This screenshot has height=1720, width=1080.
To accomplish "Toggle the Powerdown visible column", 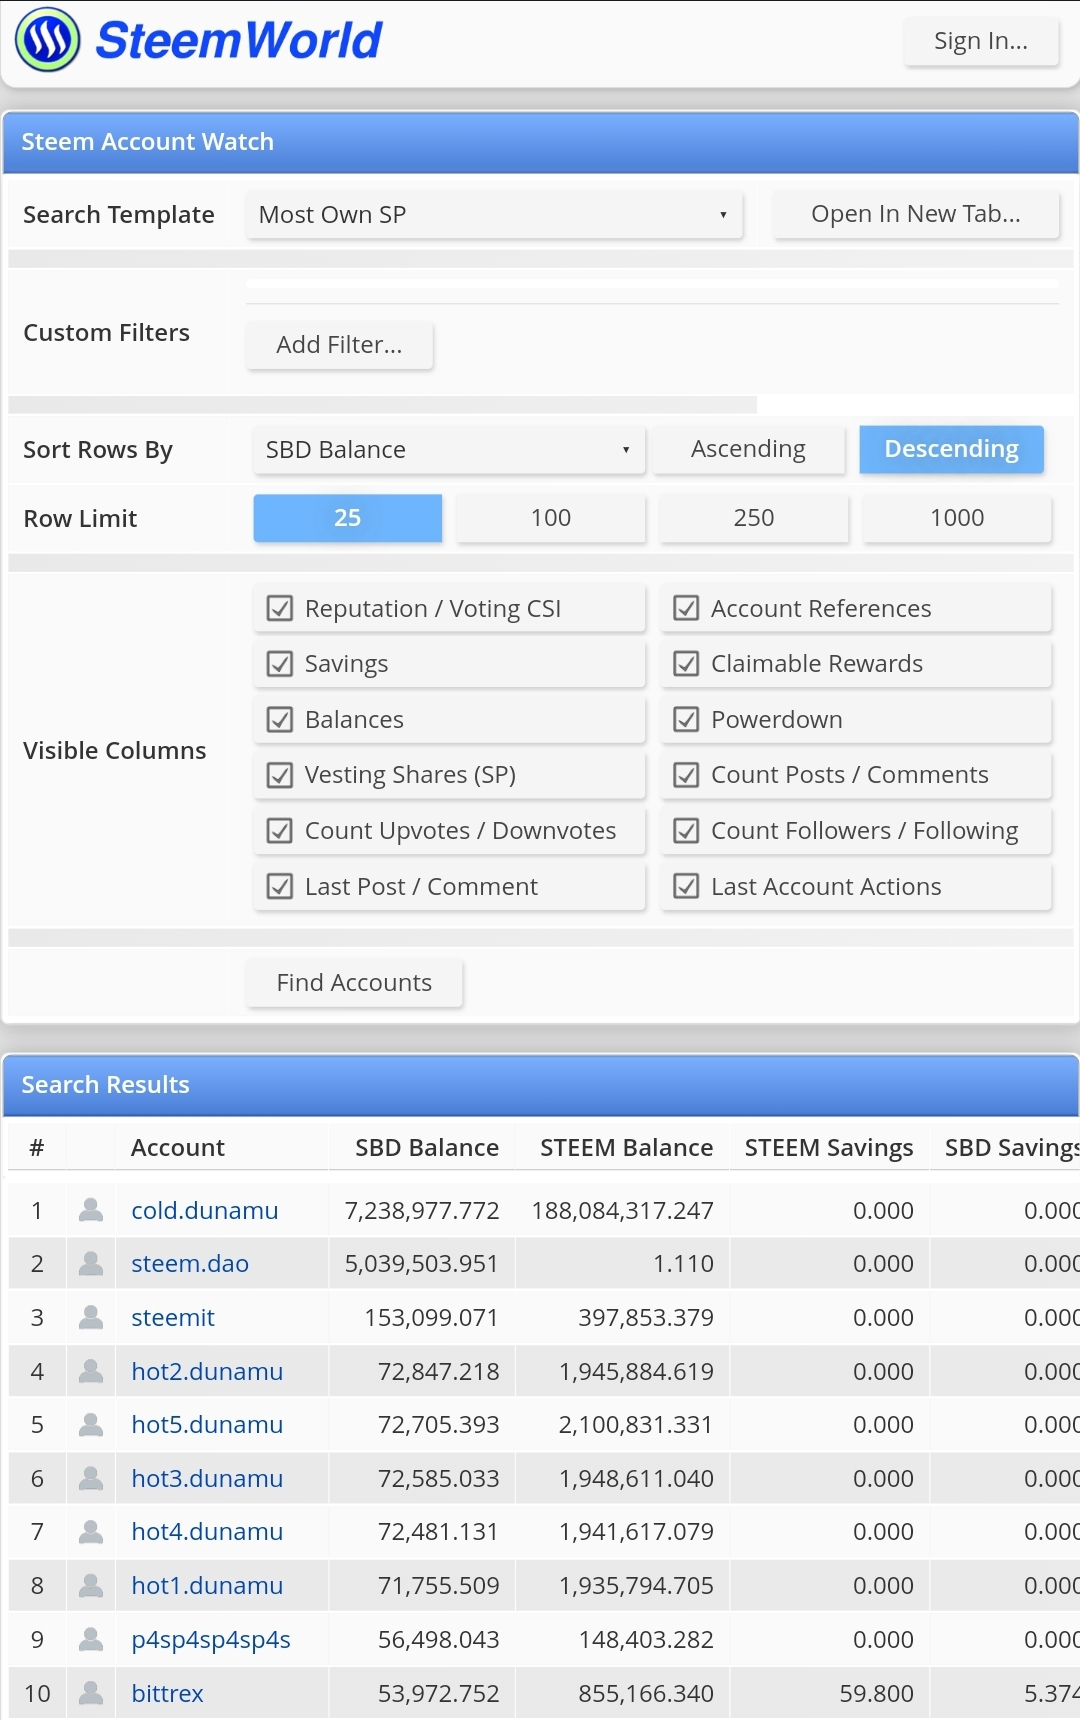I will pyautogui.click(x=687, y=719).
